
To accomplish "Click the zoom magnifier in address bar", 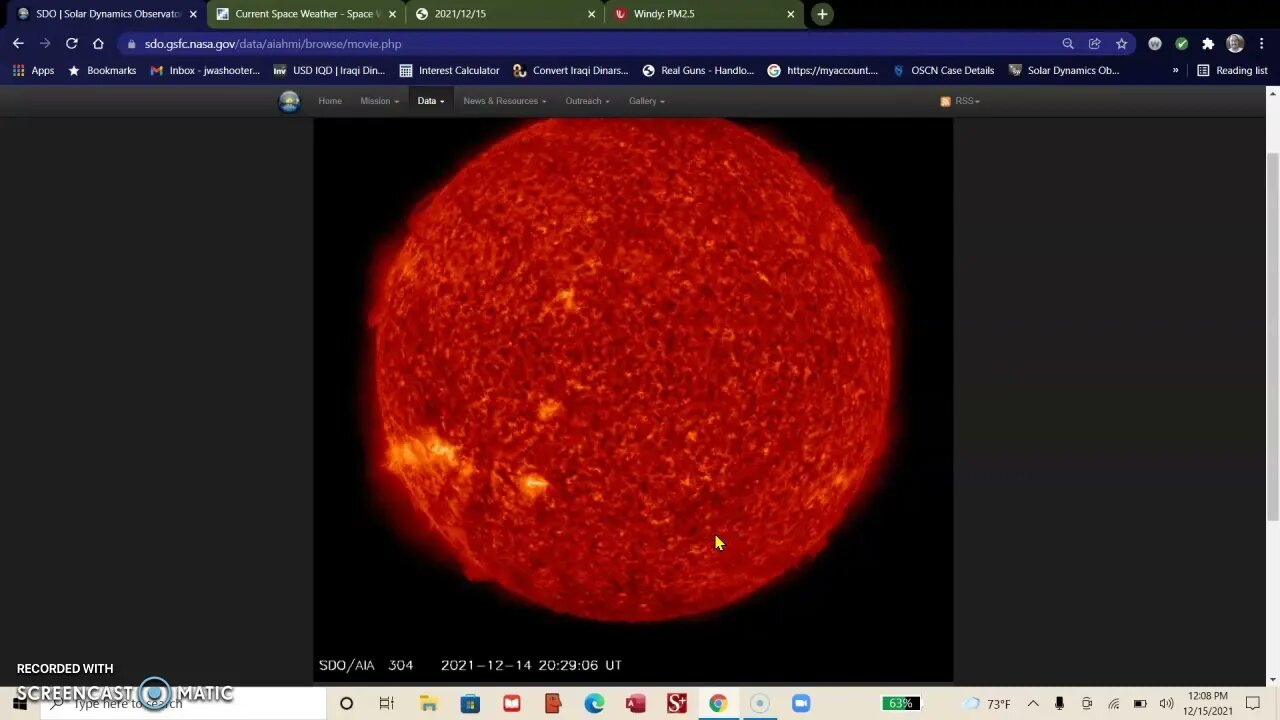I will click(1068, 44).
